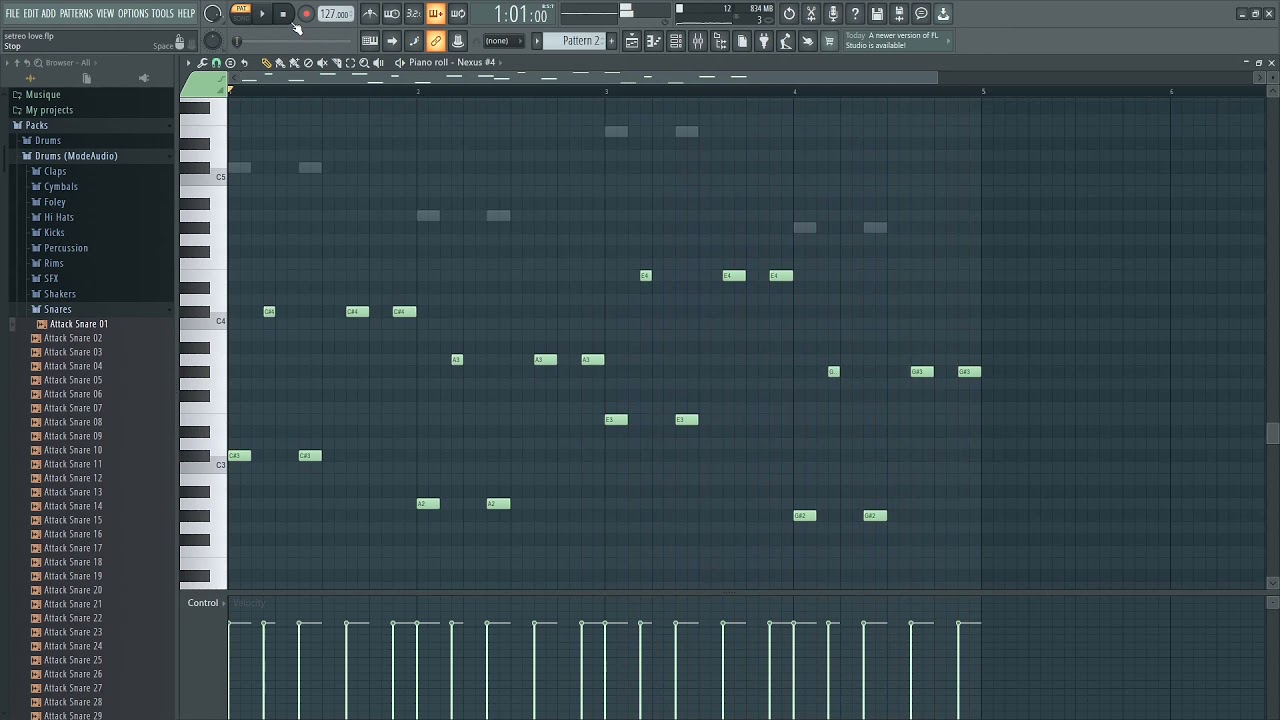Toggle the 3-2-1 countdown before recording

pyautogui.click(x=413, y=14)
